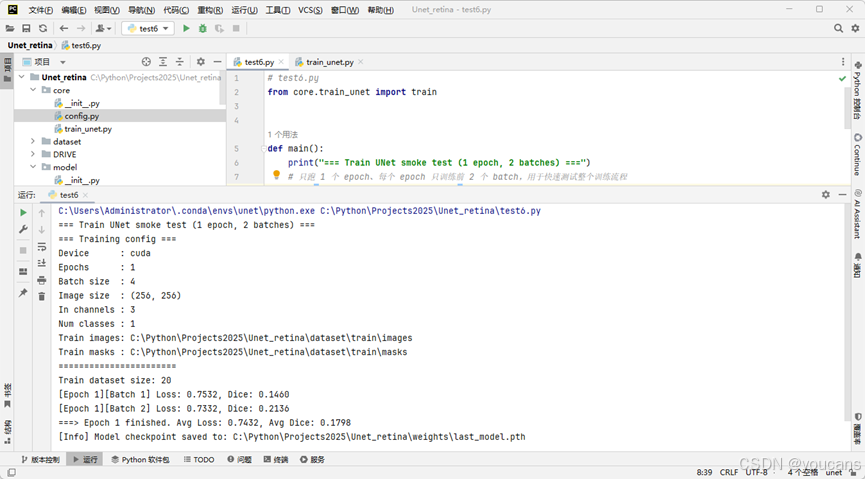The height and width of the screenshot is (479, 865).
Task: Open editor tabs more options menu
Action: 843,62
